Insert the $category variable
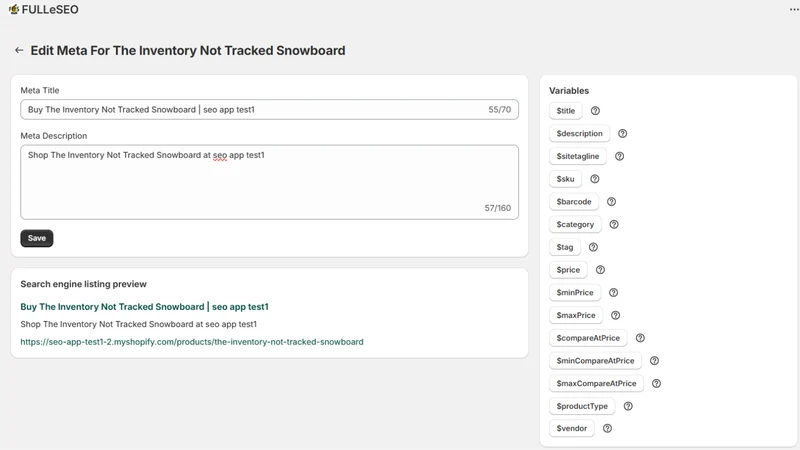The width and height of the screenshot is (800, 450). [576, 224]
